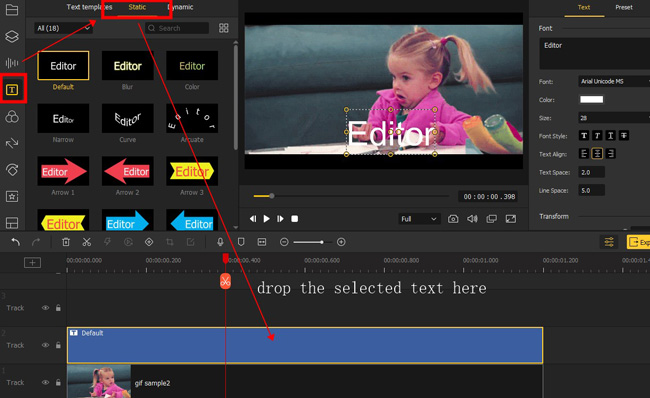Click the fit timeline toolbar icon

(x=262, y=242)
